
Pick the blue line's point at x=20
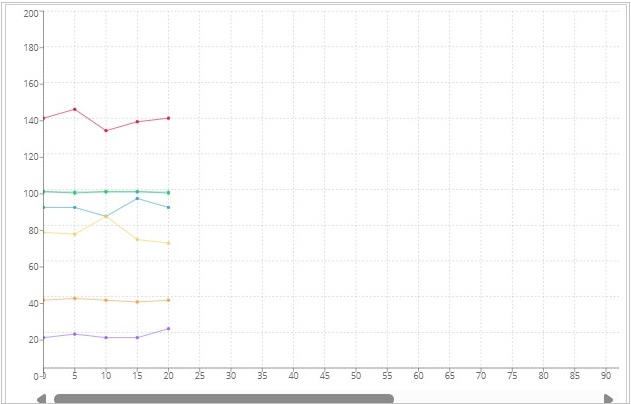point(168,207)
